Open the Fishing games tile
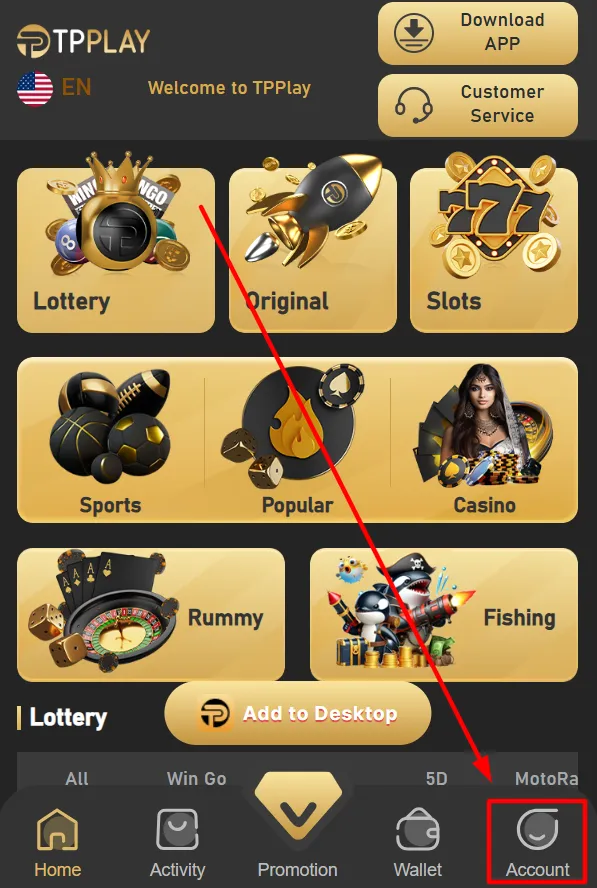Viewport: 597px width, 888px height. [x=444, y=614]
